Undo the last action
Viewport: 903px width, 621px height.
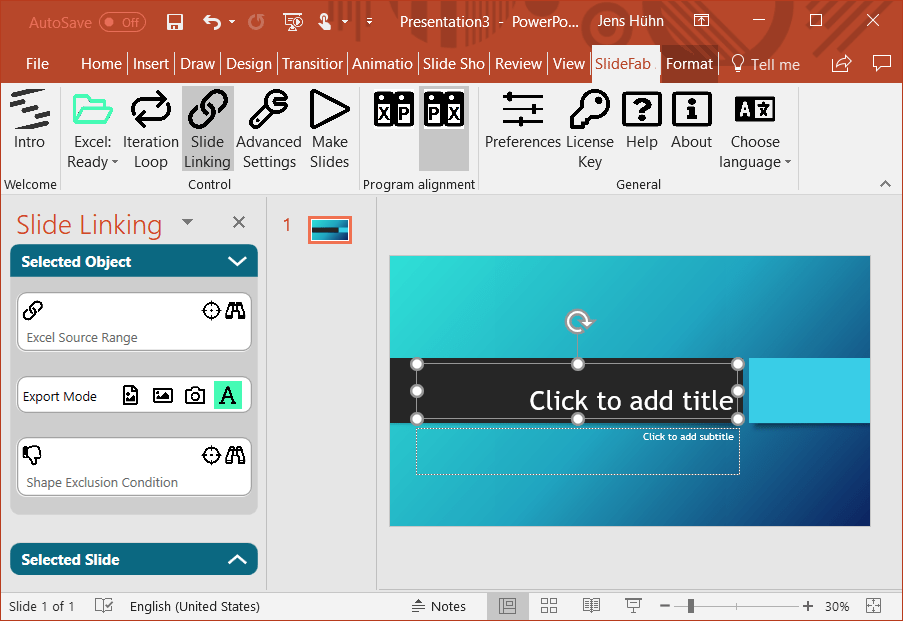click(x=212, y=22)
